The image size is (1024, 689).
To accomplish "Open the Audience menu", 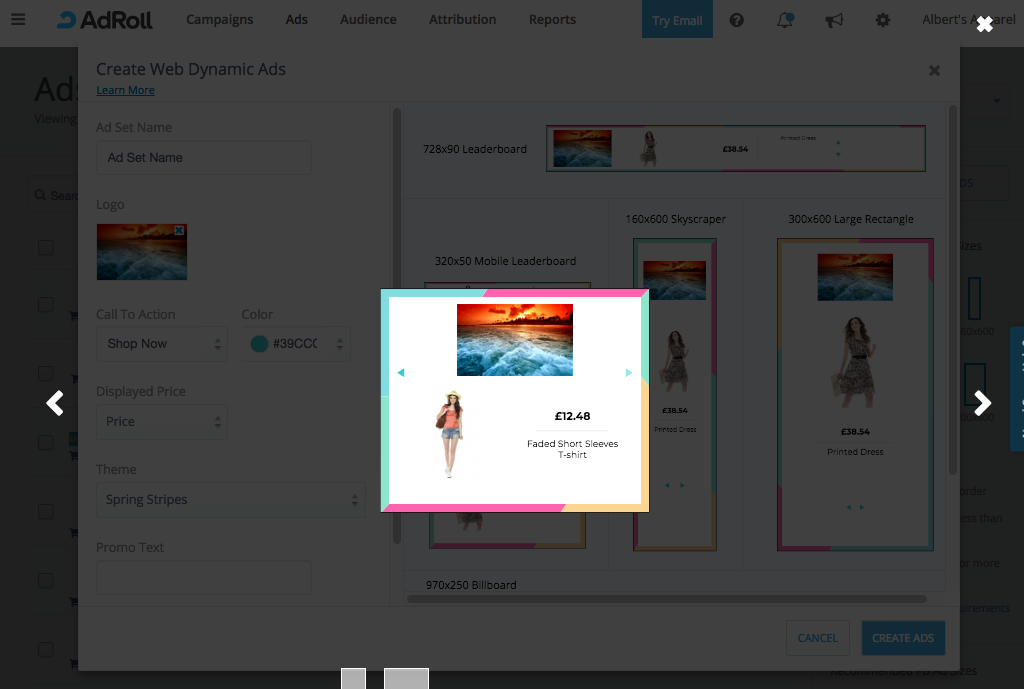I will pos(368,20).
